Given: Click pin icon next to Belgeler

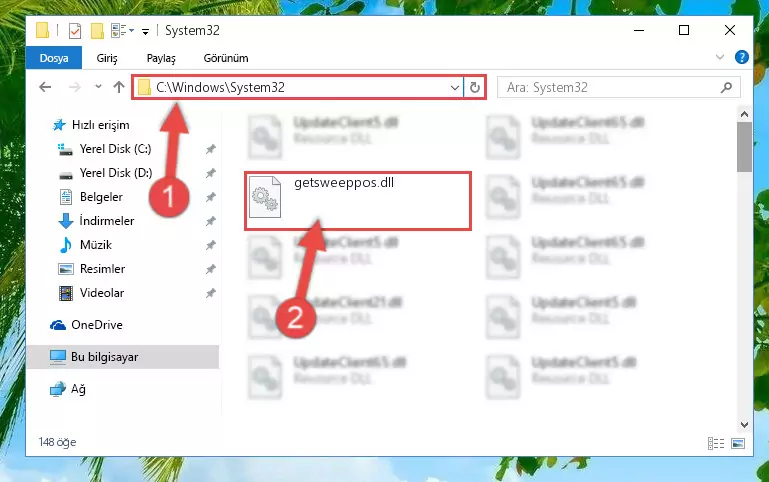Looking at the screenshot, I should coord(210,197).
